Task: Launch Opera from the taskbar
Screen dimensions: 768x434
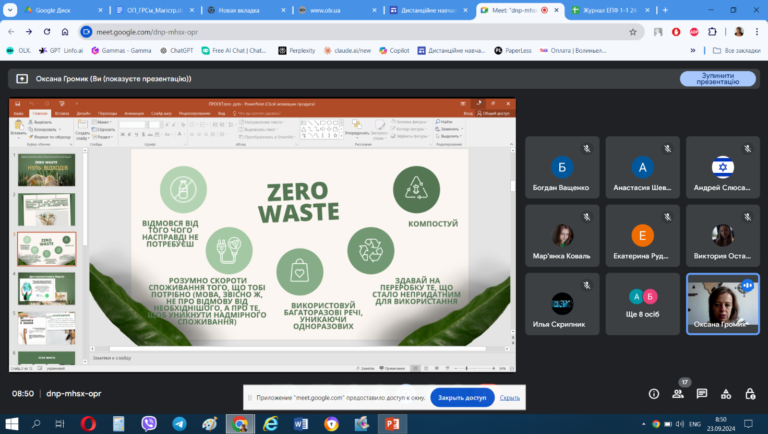Action: pyautogui.click(x=88, y=424)
